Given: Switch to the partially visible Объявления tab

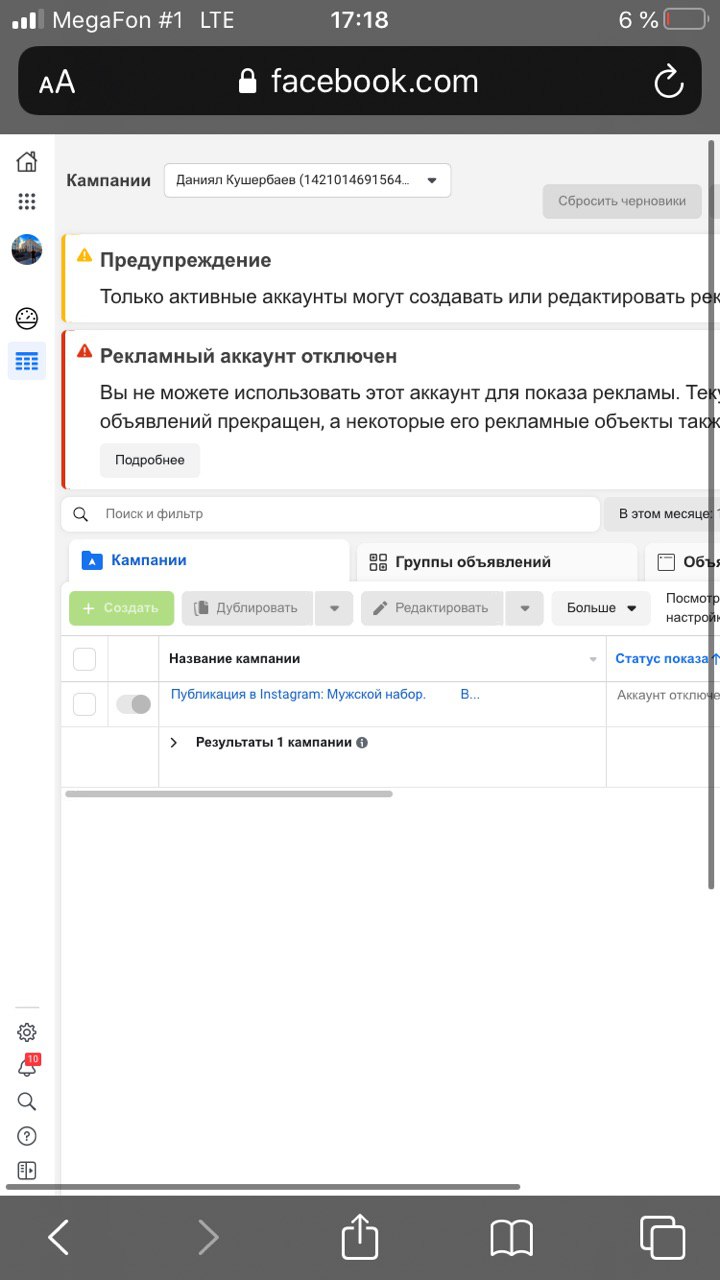Looking at the screenshot, I should (x=683, y=562).
